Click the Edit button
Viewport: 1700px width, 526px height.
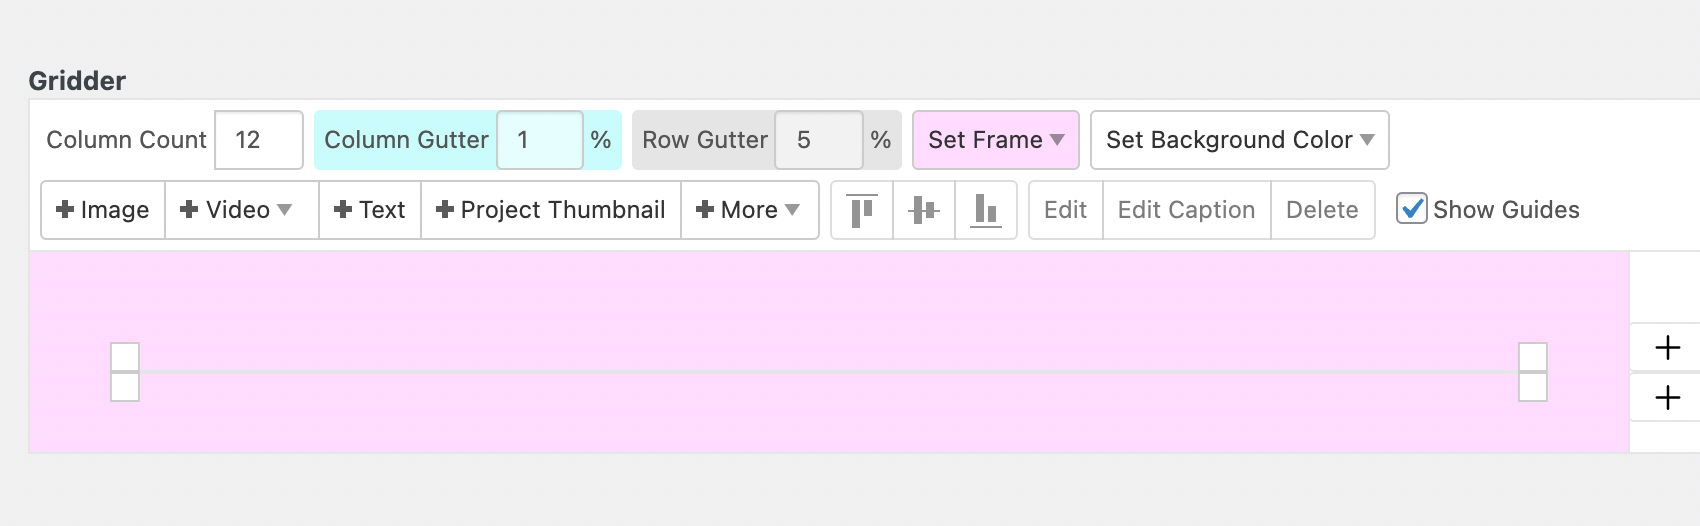1065,210
